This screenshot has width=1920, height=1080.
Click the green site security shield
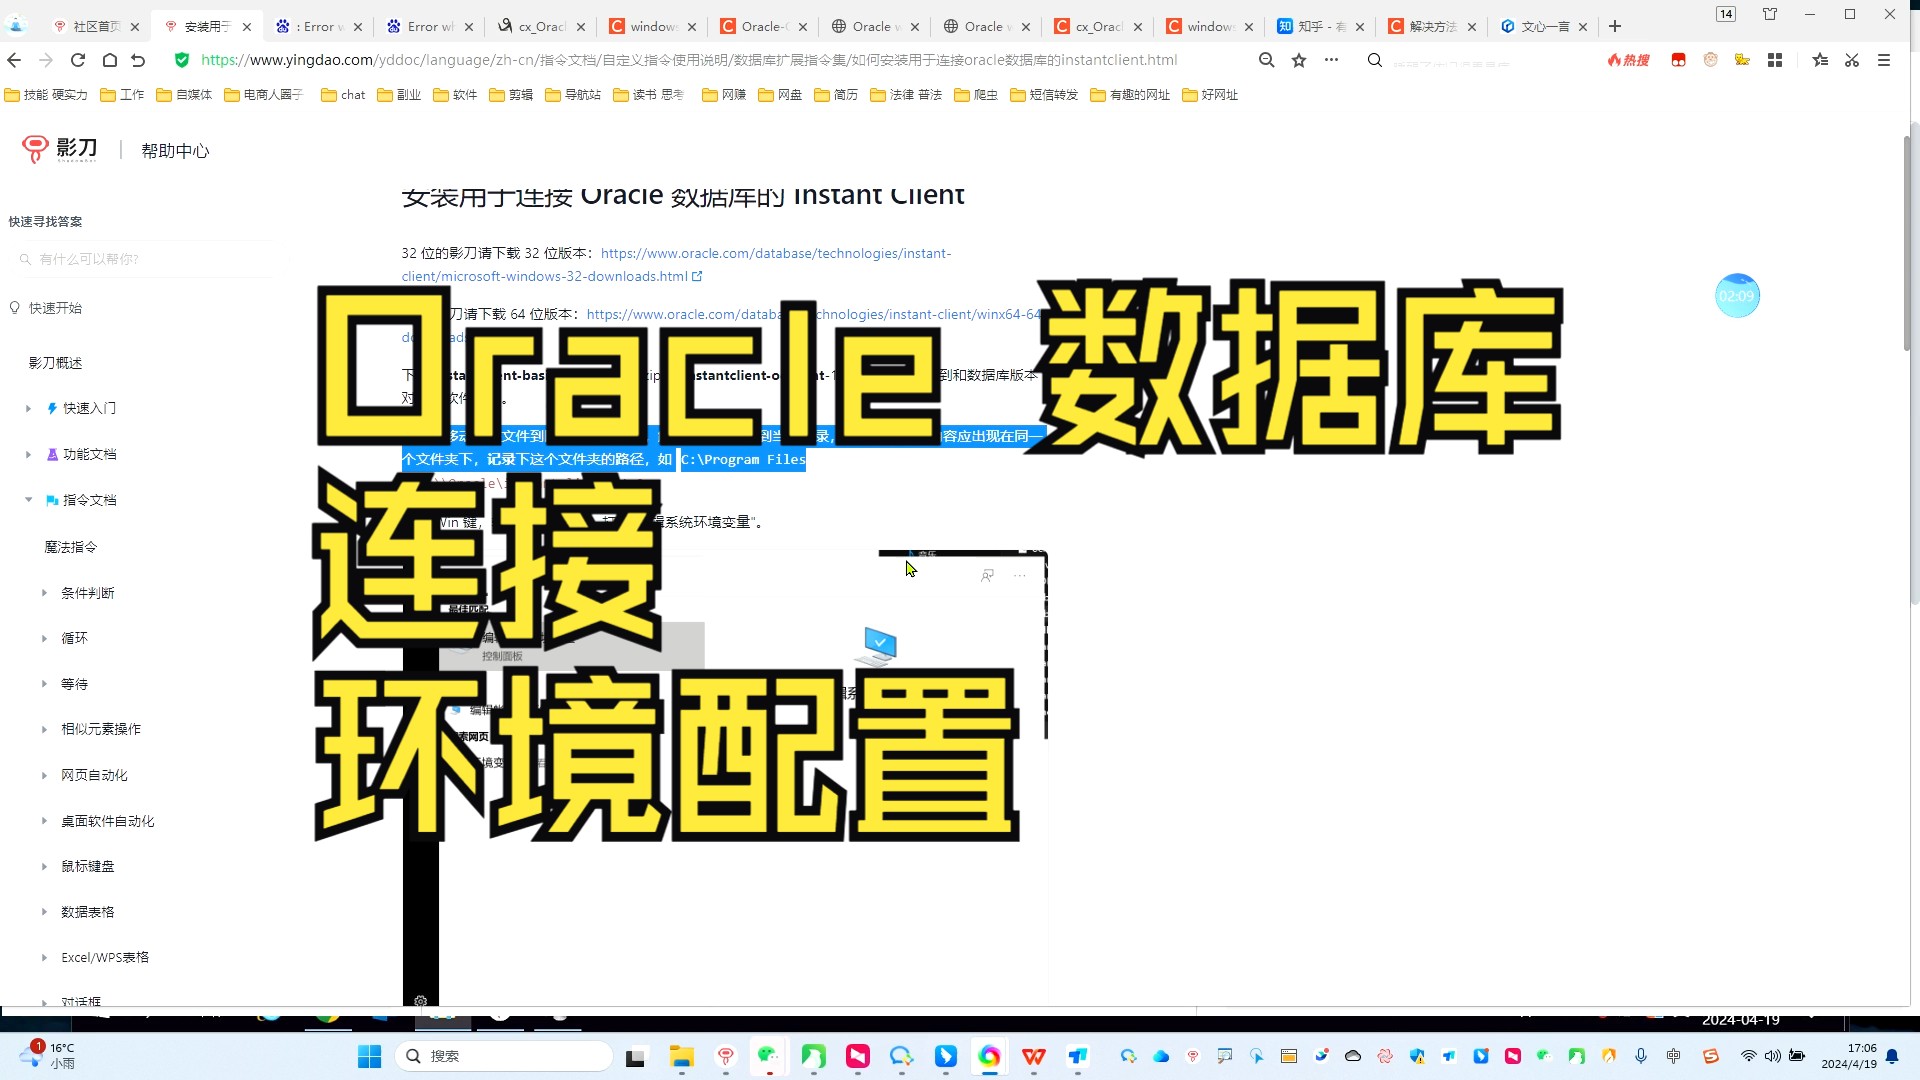[x=182, y=60]
